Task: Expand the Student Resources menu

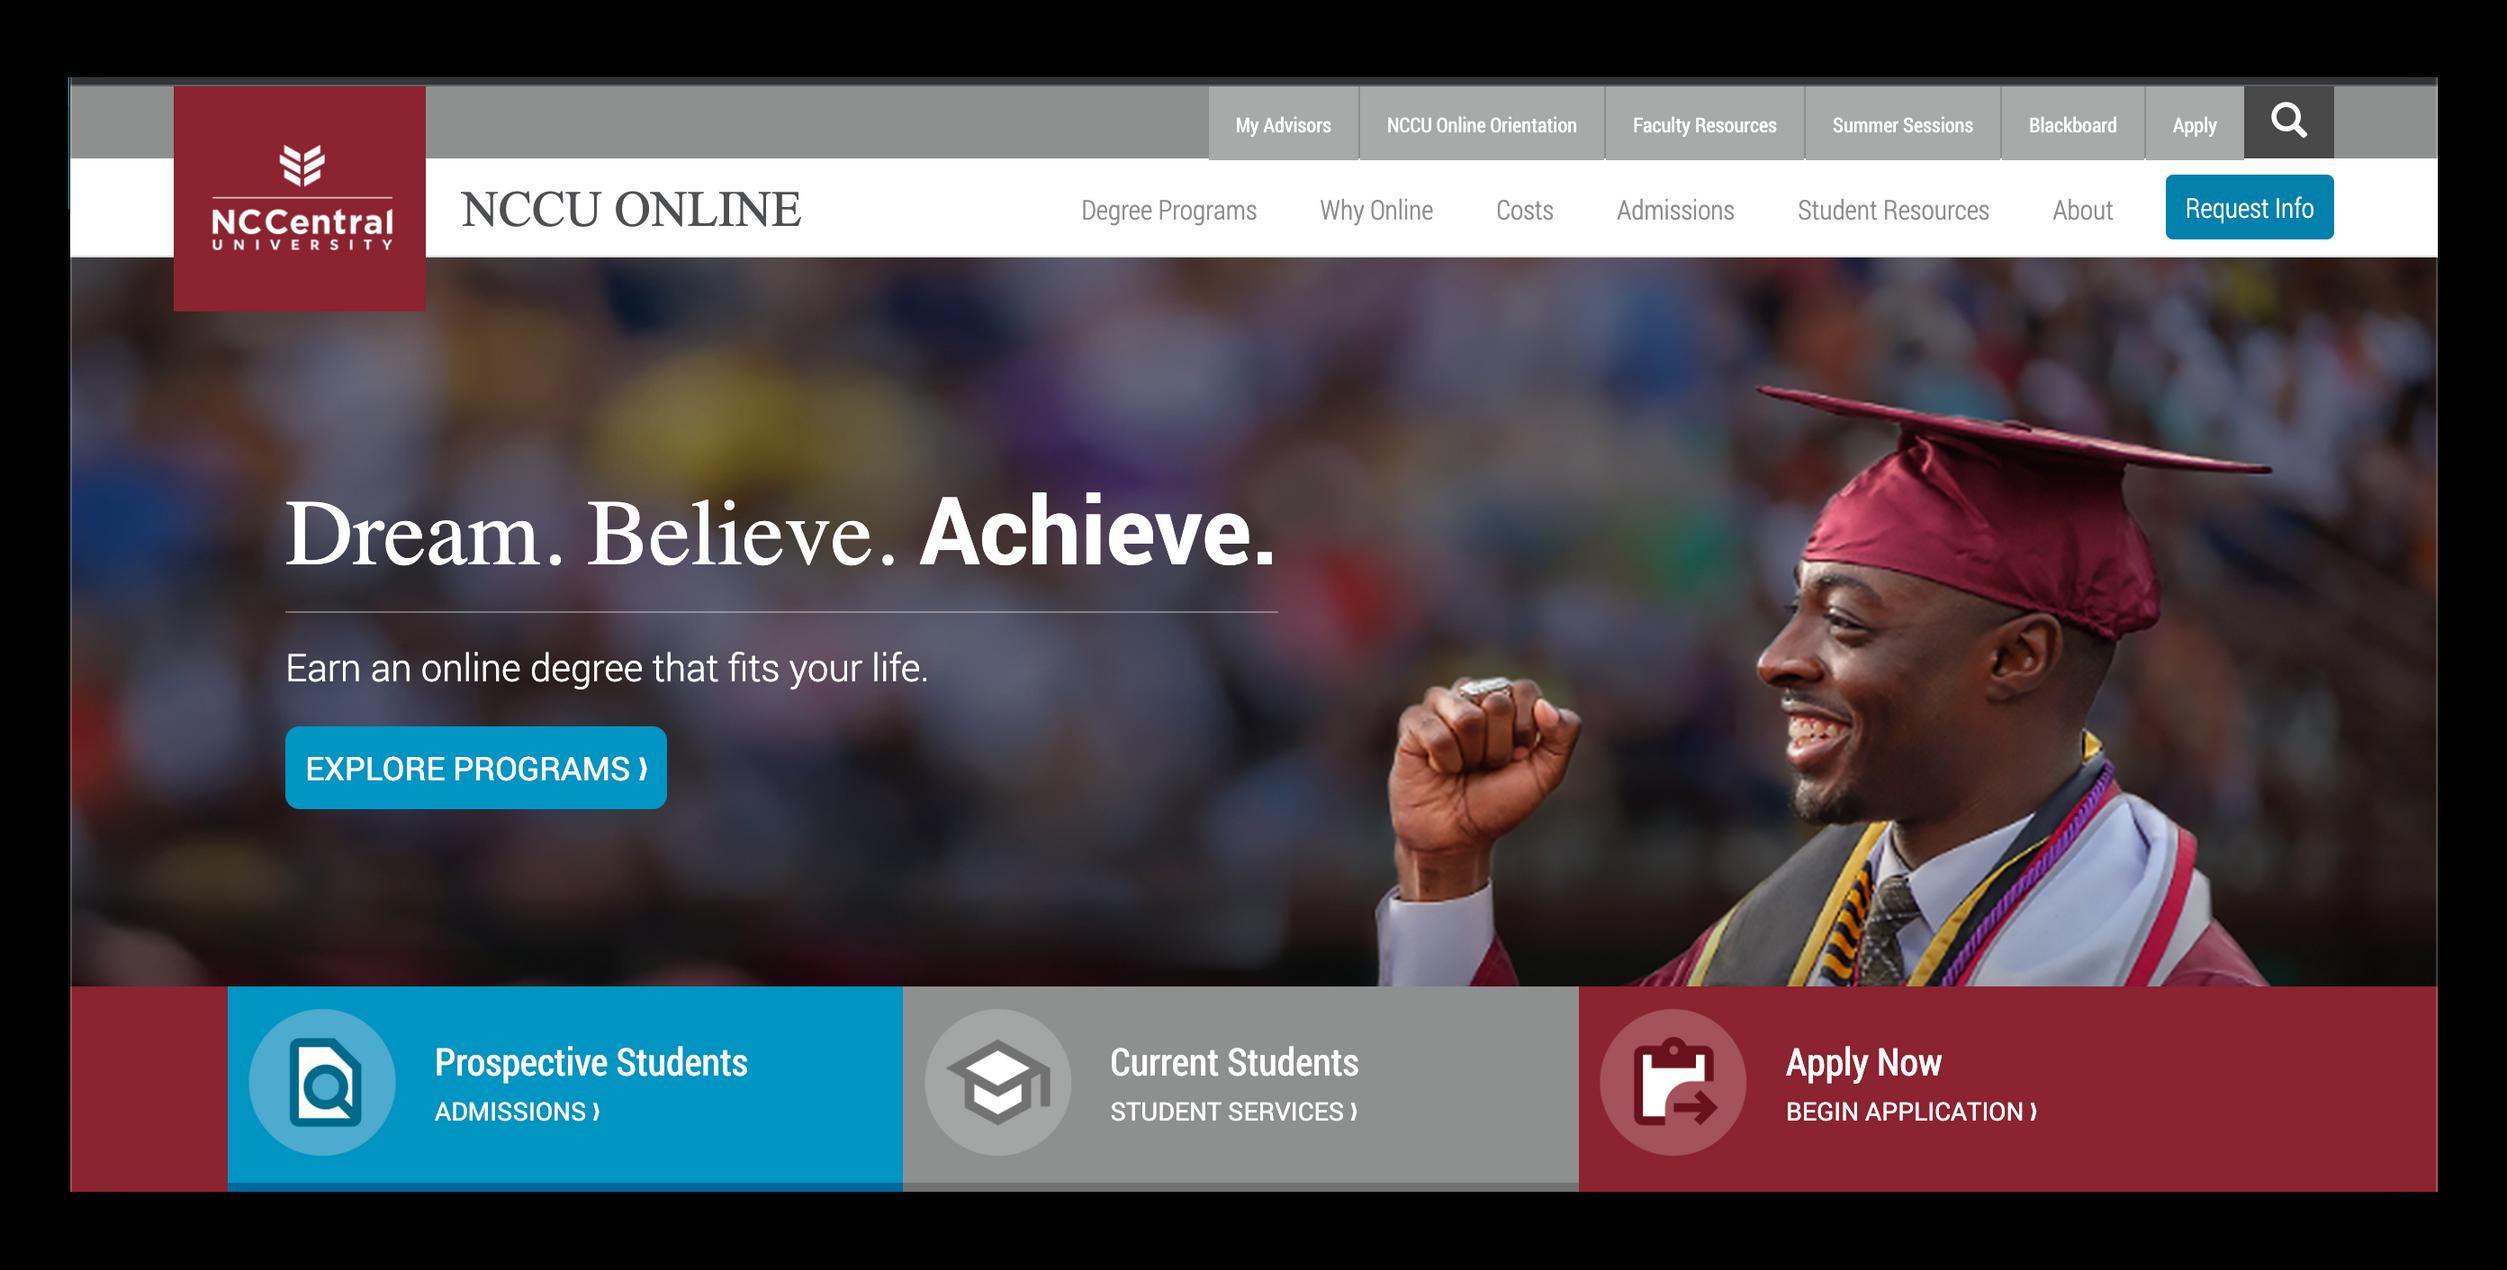Action: [1893, 210]
